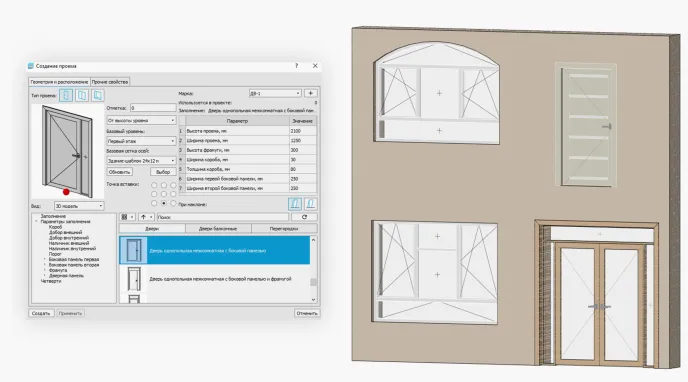Click the refresh icon beside search field
The width and height of the screenshot is (688, 382).
point(304,217)
